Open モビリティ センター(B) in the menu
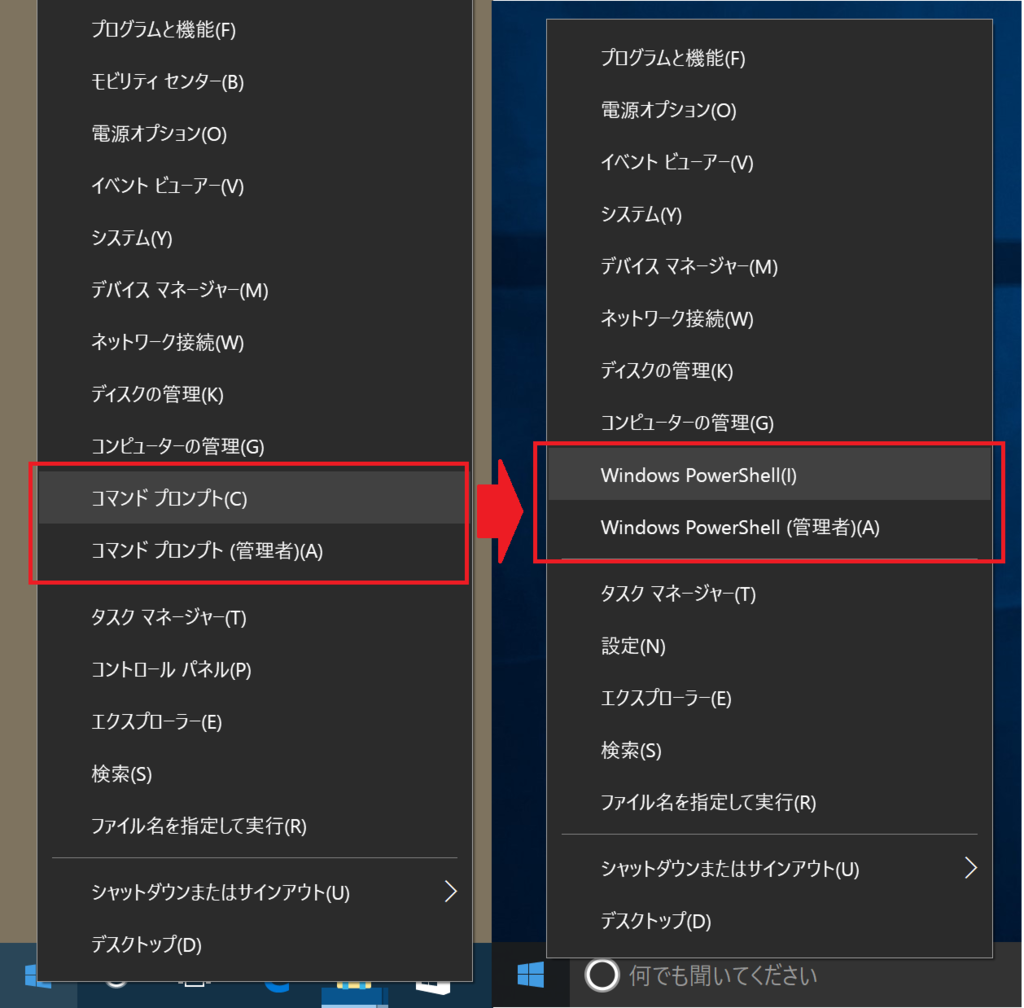The image size is (1024, 1008). tap(255, 82)
